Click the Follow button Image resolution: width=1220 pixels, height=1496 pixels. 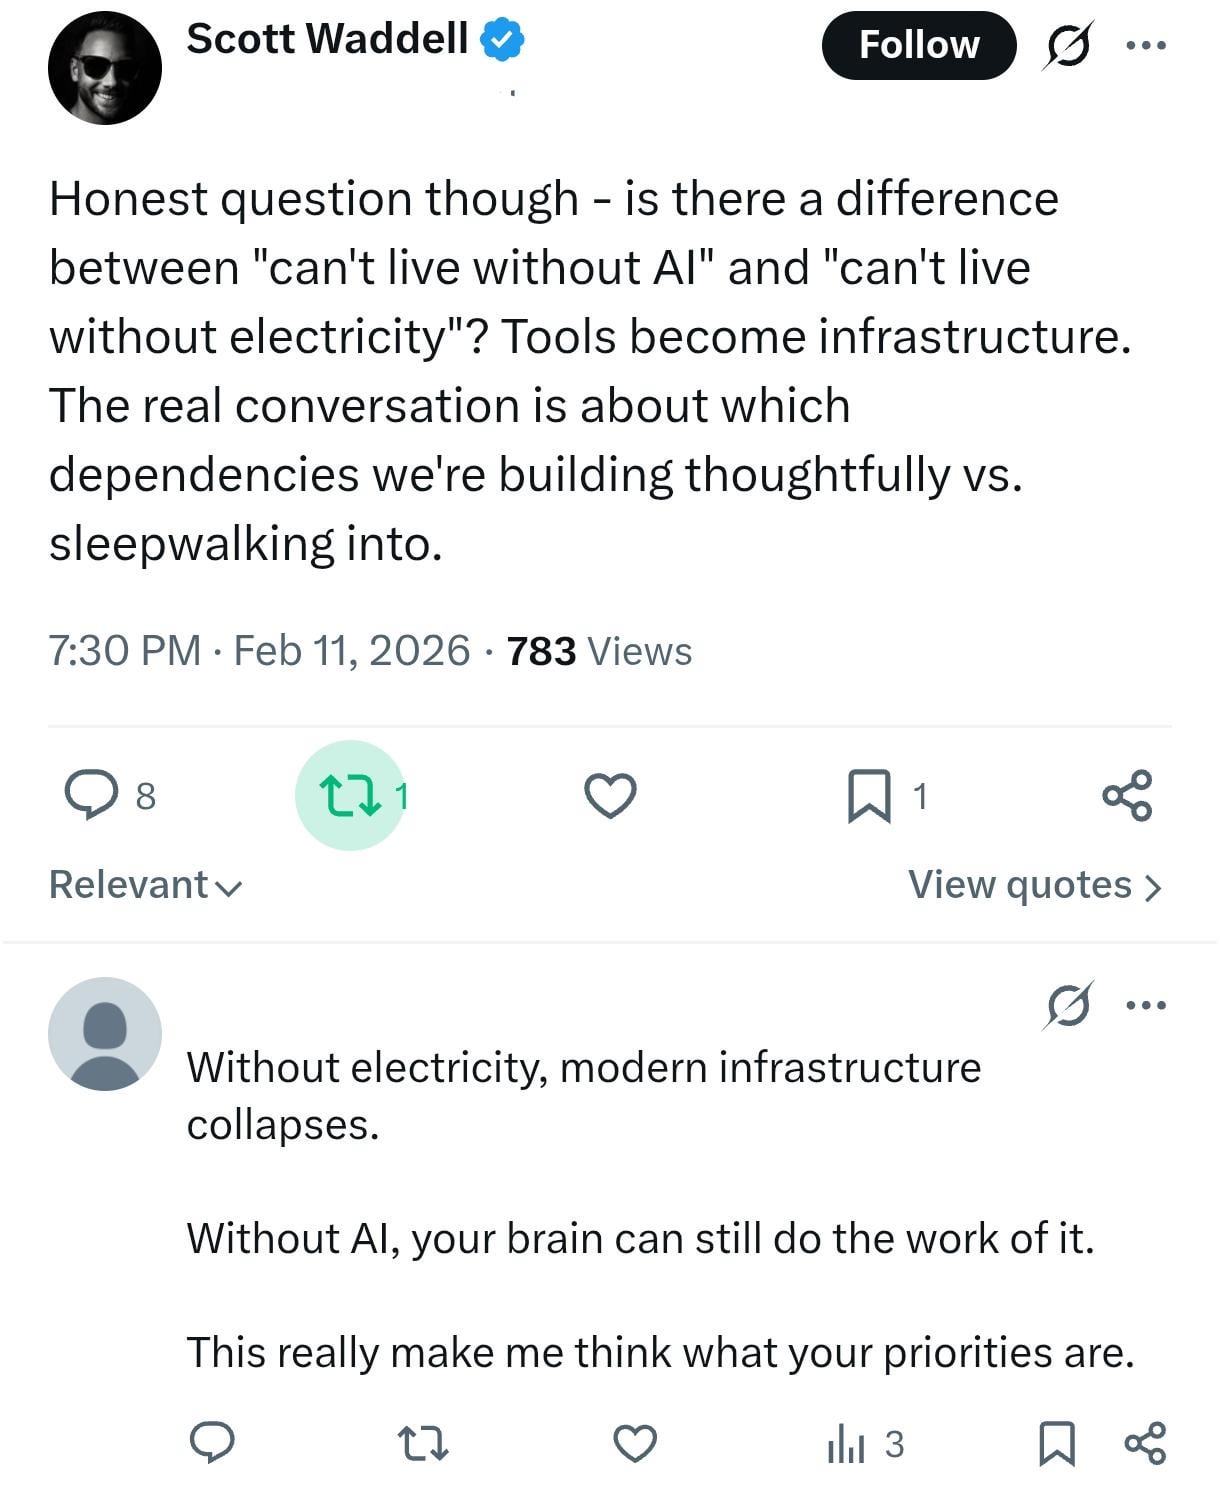(918, 45)
